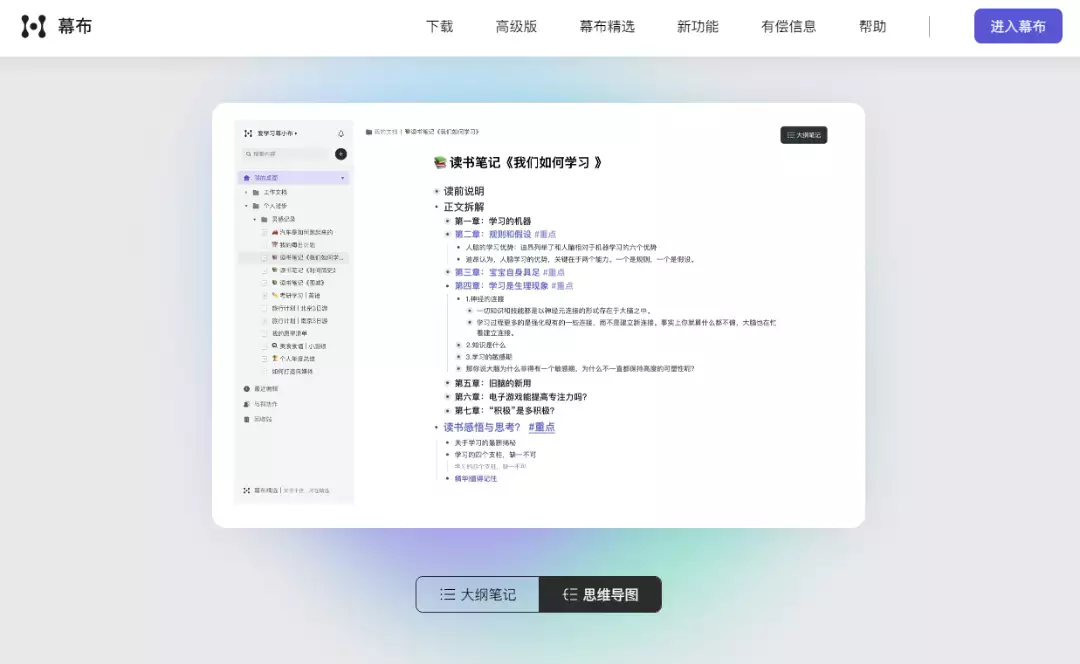The height and width of the screenshot is (664, 1080).
Task: Open the 下载 menu item
Action: [439, 27]
